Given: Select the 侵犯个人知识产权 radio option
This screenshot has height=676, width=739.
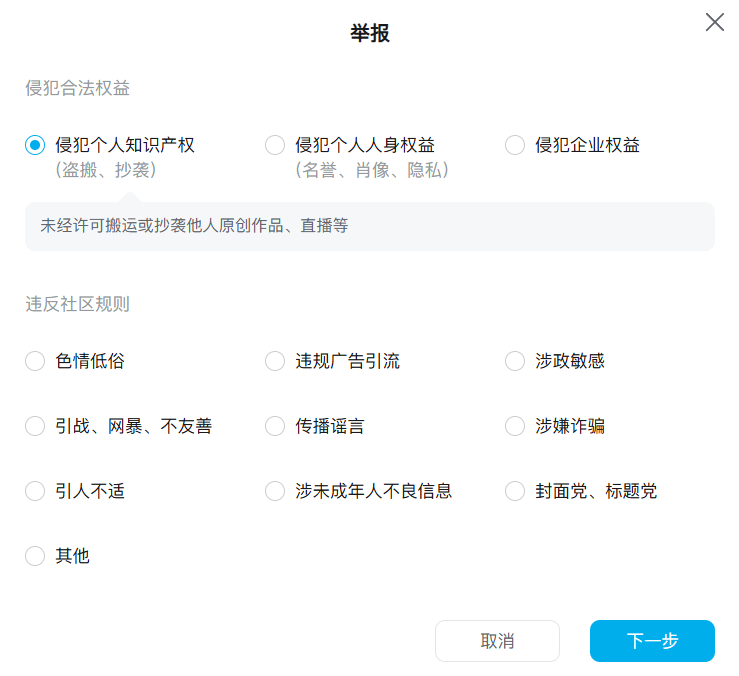Looking at the screenshot, I should coord(35,145).
